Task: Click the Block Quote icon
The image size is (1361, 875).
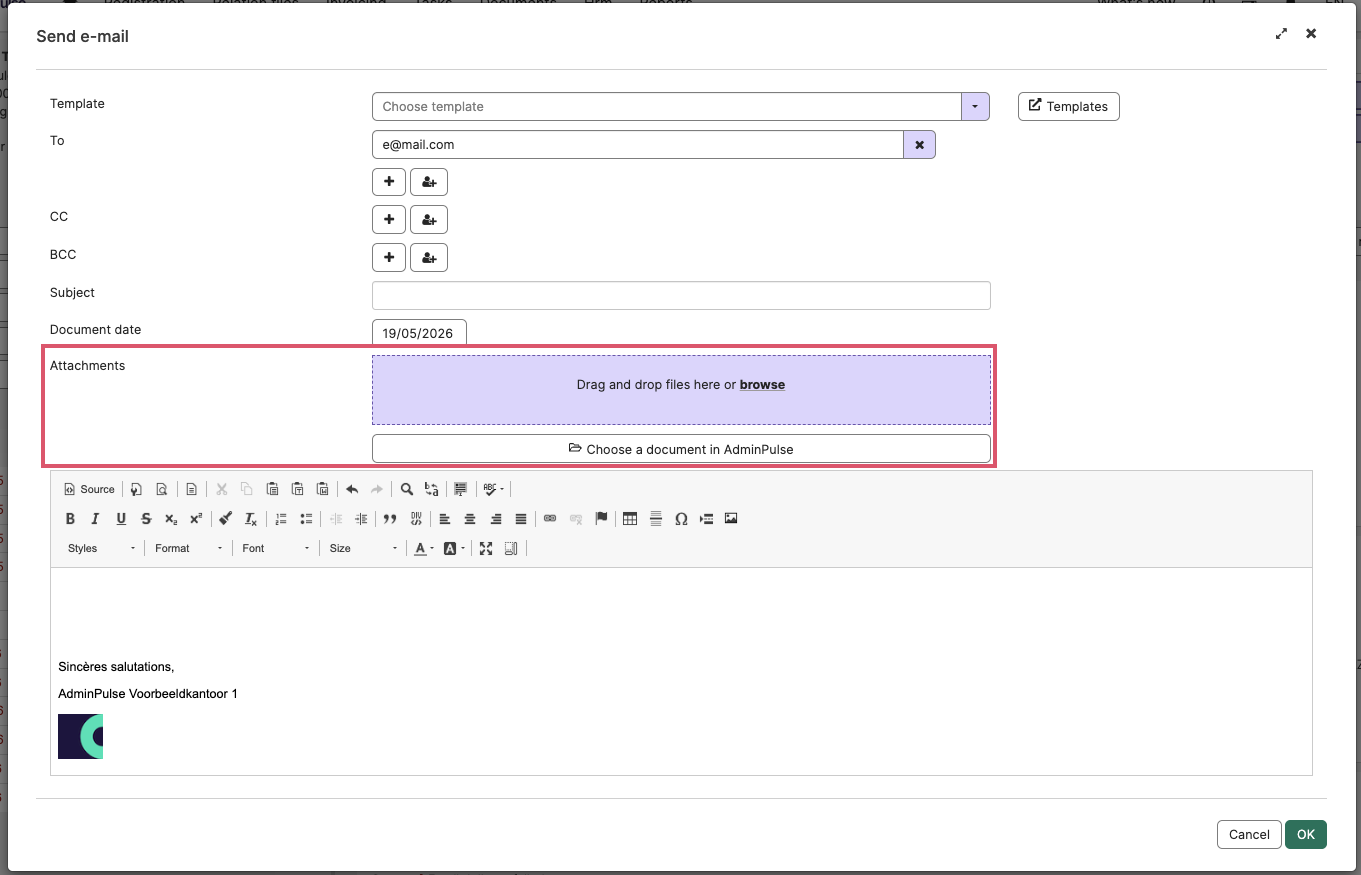Action: tap(390, 519)
